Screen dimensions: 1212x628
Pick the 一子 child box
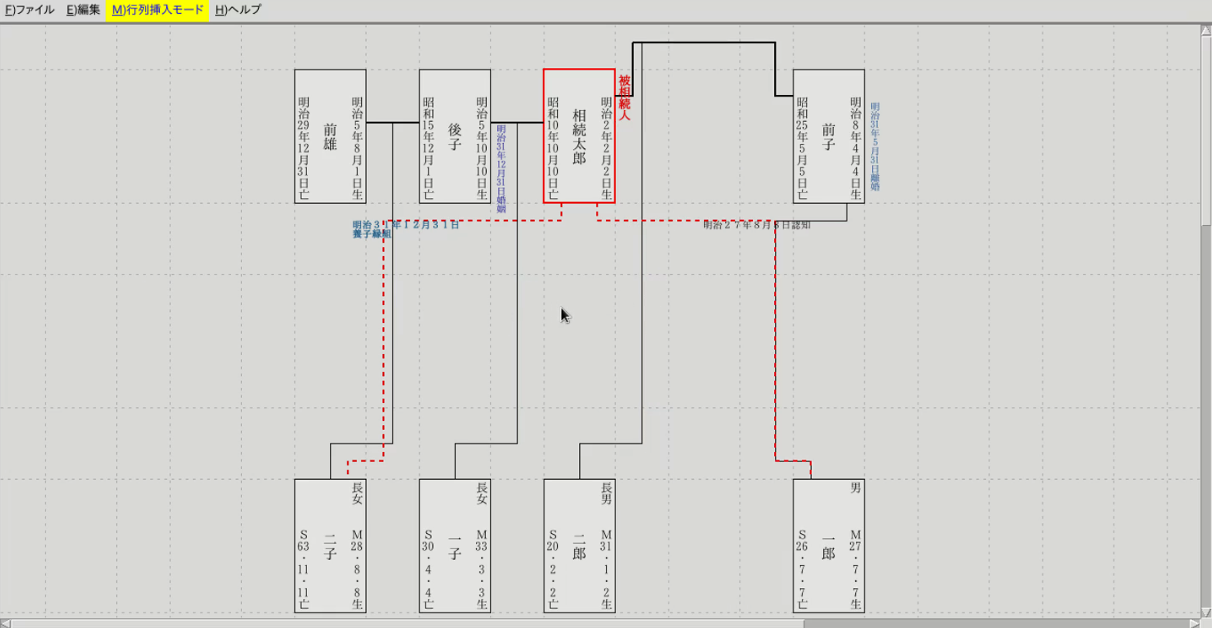[x=455, y=546]
